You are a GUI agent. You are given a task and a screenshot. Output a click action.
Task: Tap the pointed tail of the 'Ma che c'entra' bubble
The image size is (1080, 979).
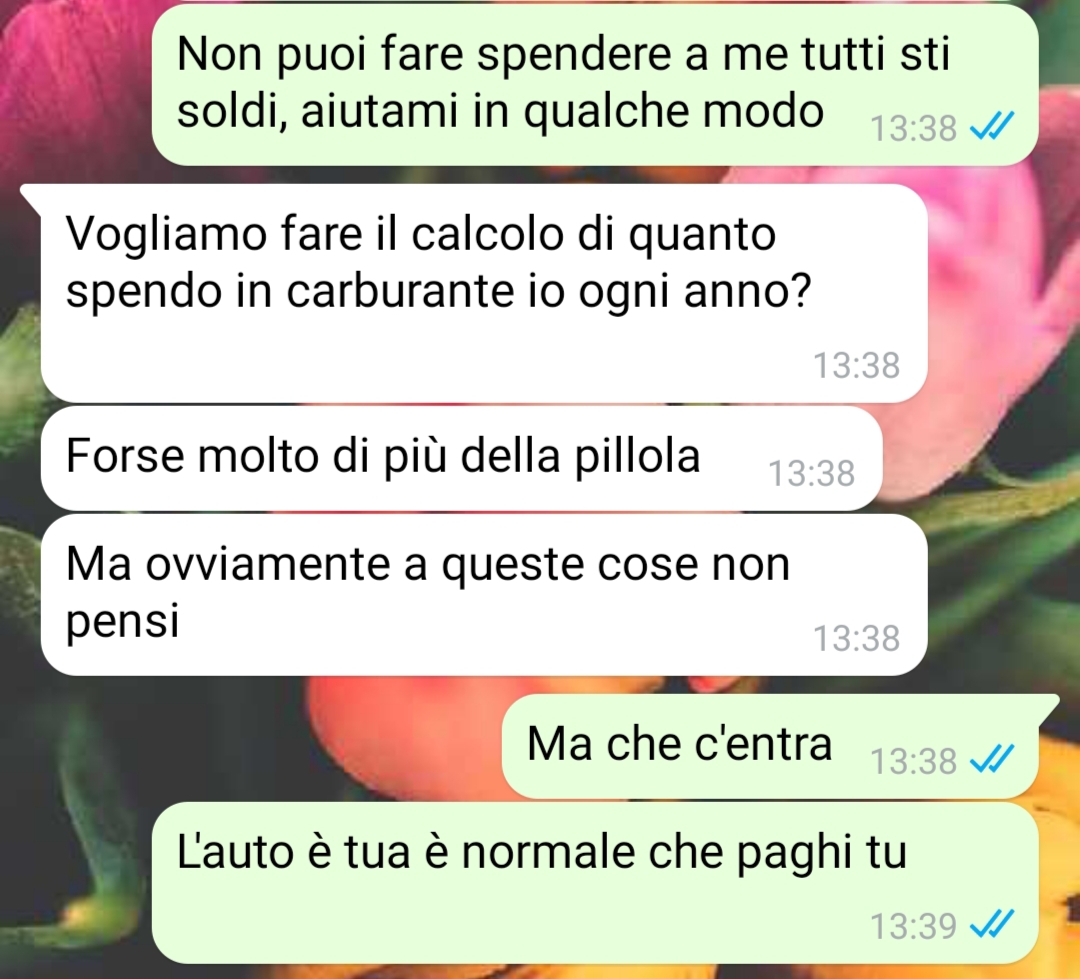coord(1046,706)
